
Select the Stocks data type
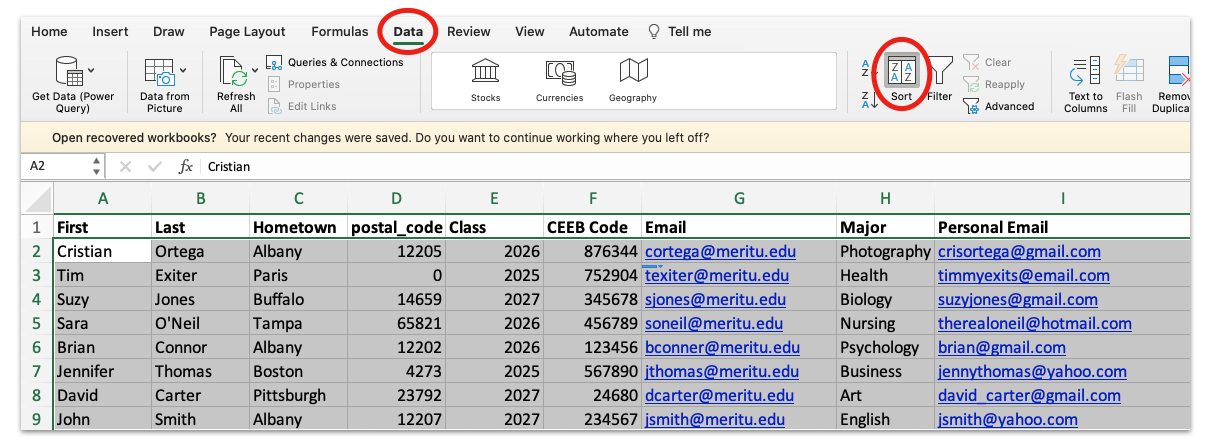[x=486, y=80]
